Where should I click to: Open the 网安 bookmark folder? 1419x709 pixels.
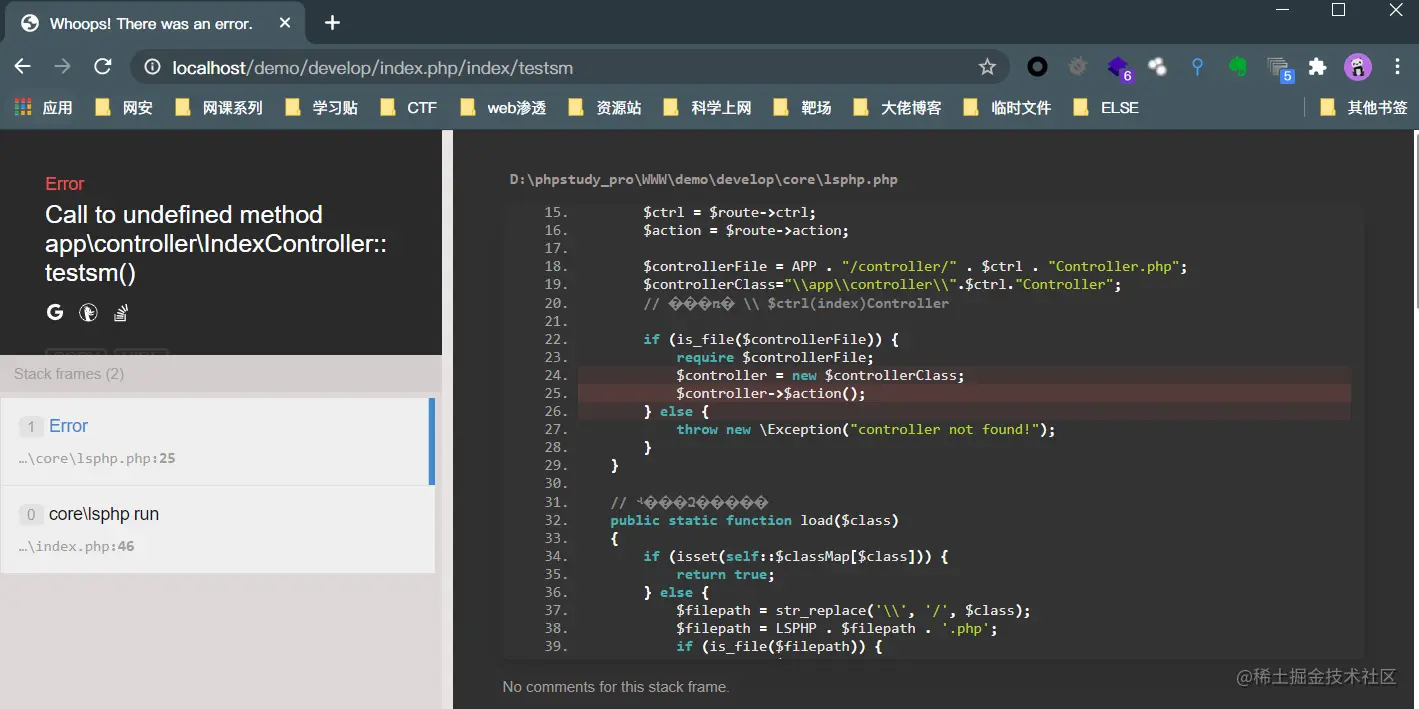click(x=123, y=107)
